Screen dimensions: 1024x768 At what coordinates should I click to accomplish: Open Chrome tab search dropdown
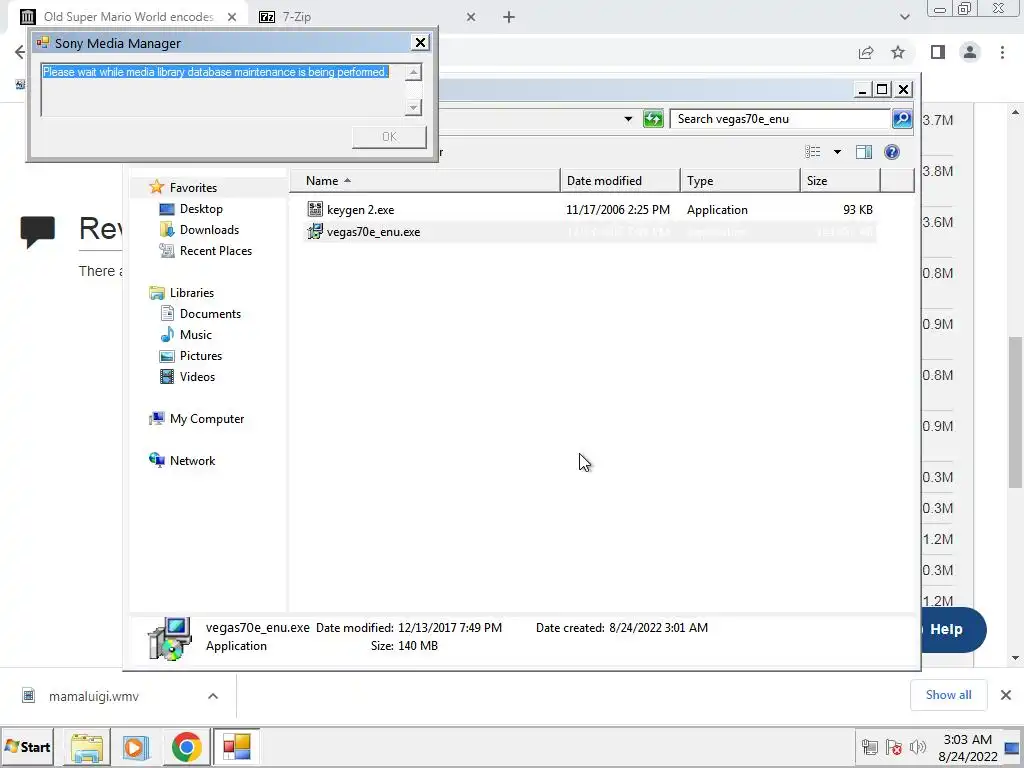pos(904,17)
